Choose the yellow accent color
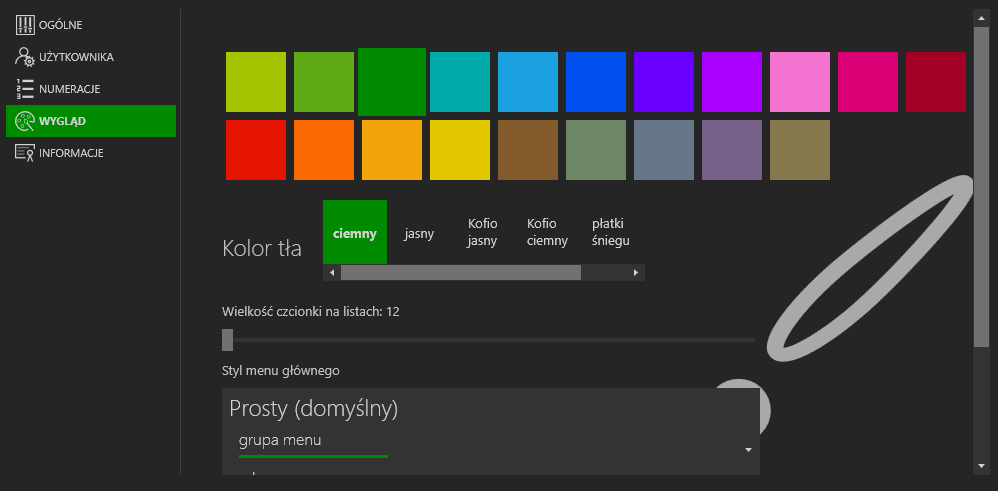998x491 pixels. point(460,150)
